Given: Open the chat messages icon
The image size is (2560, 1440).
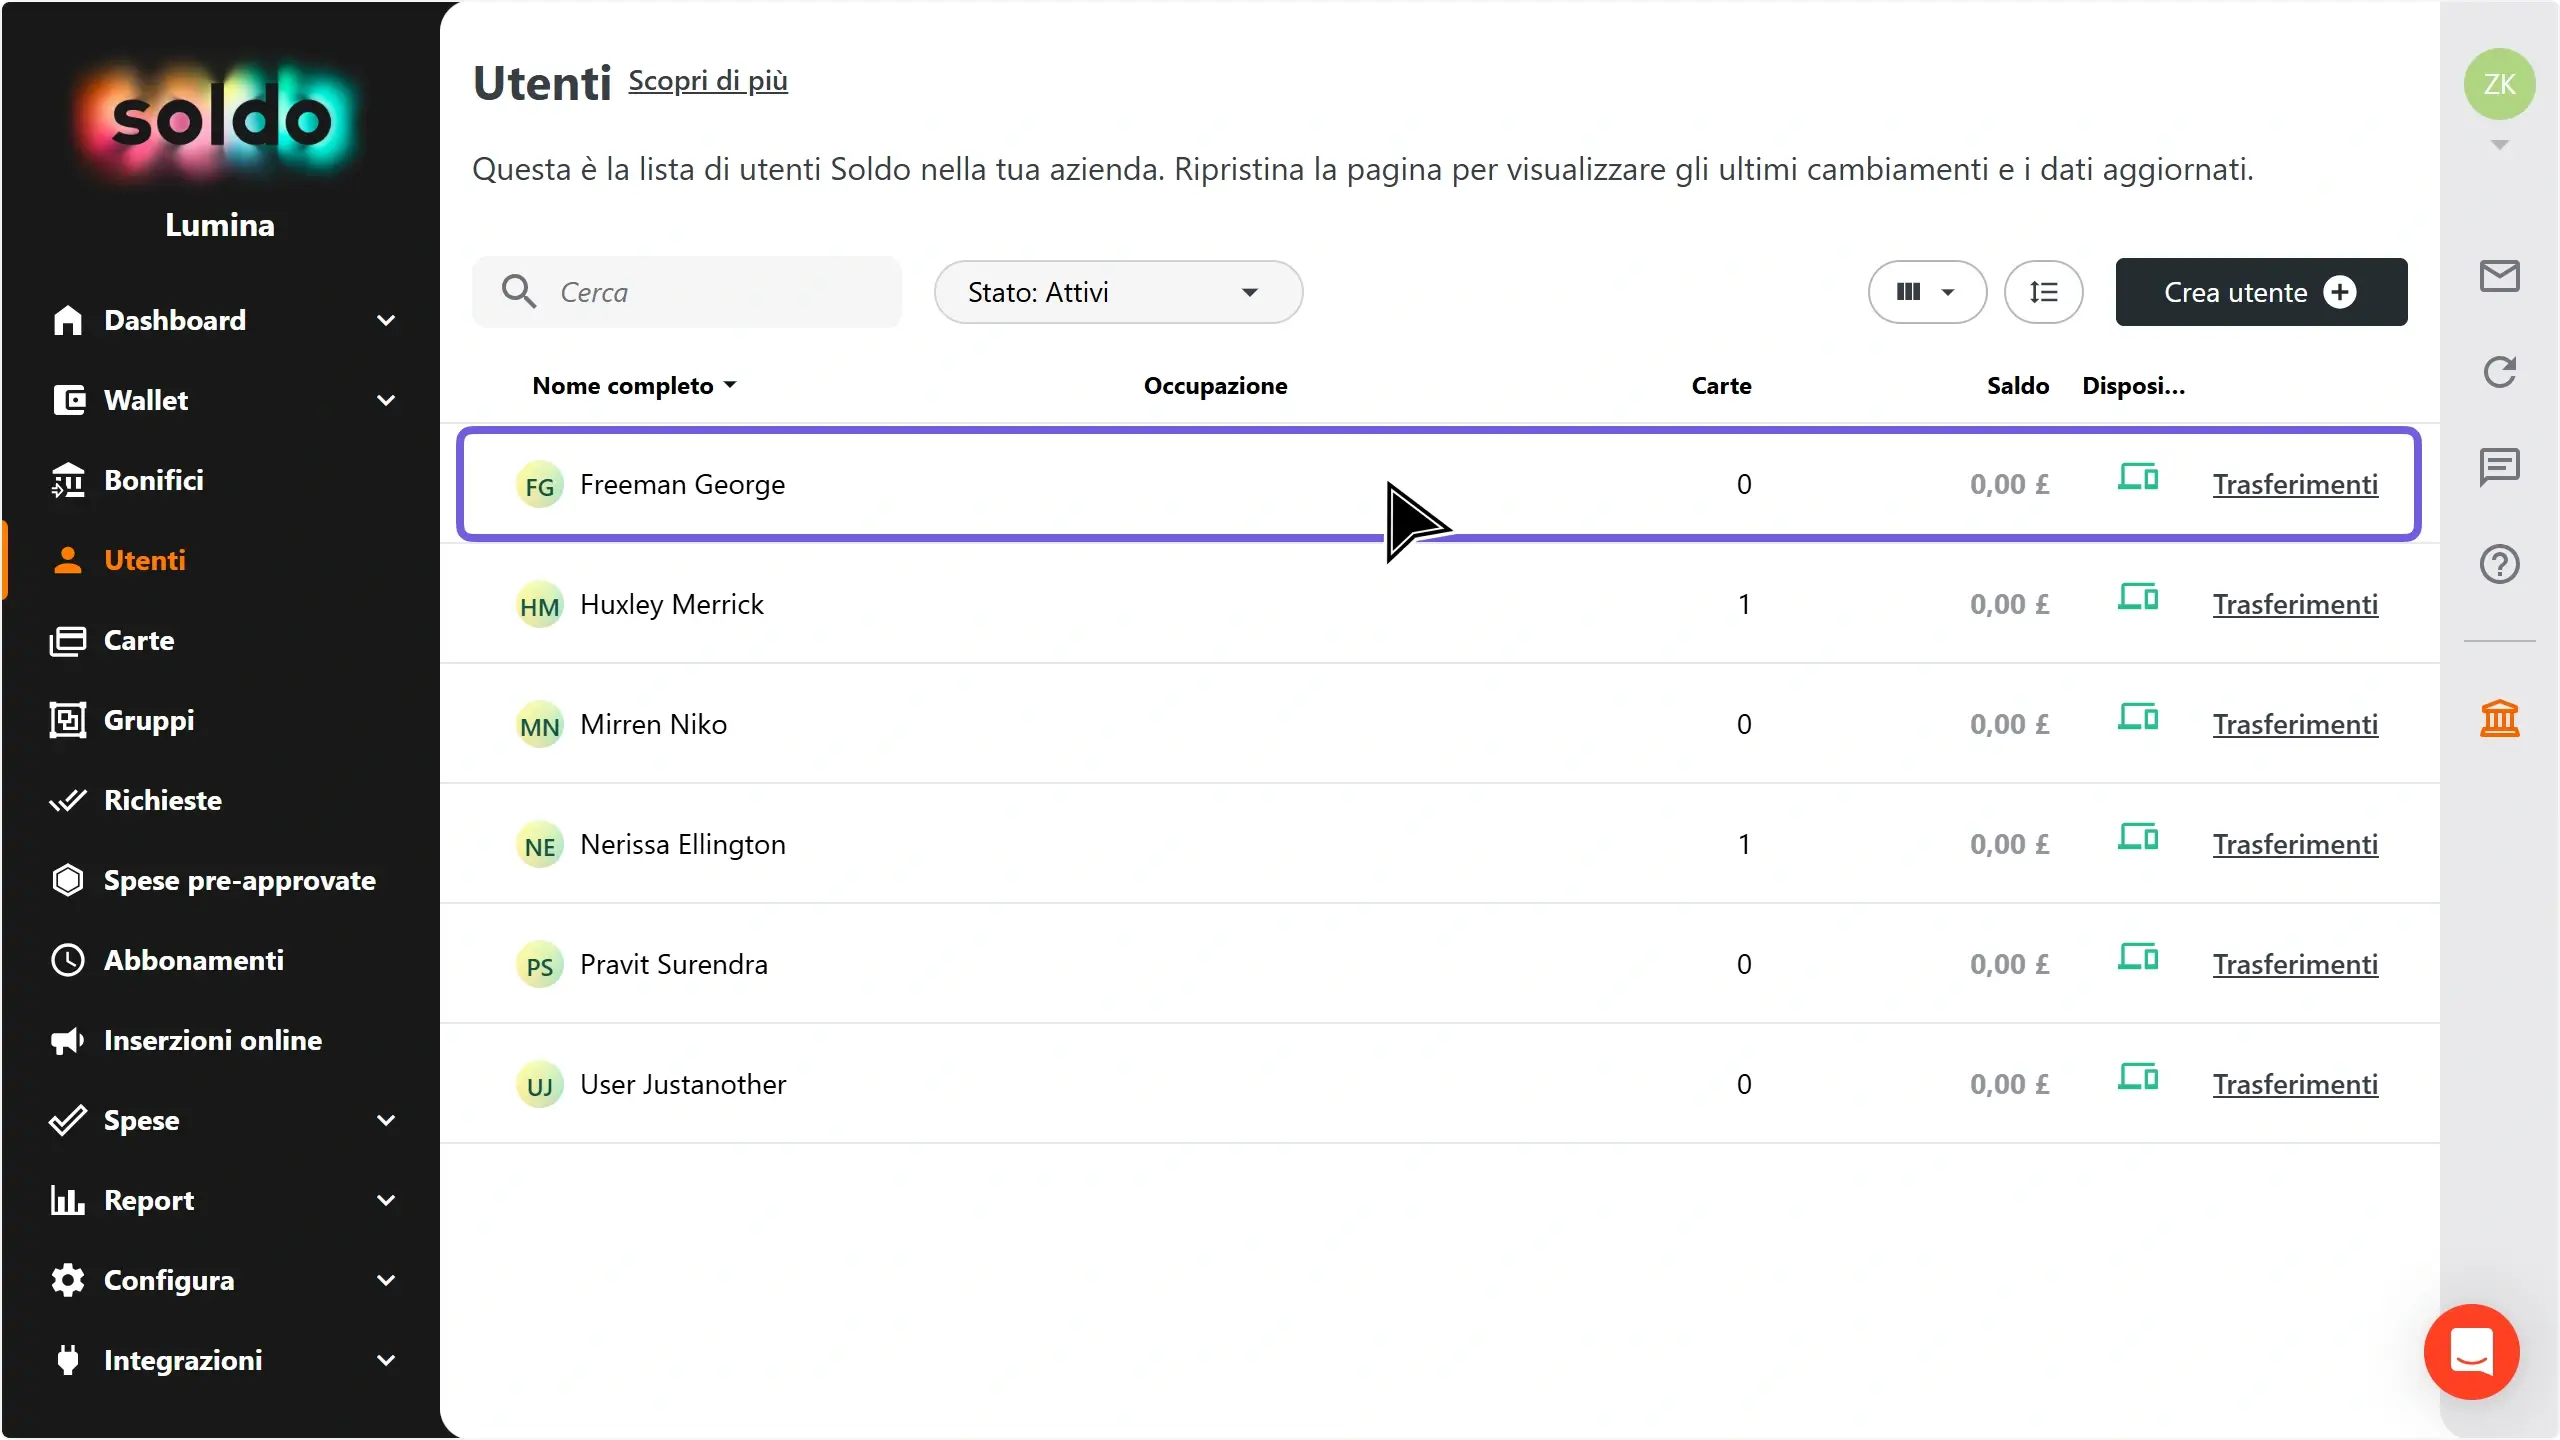Looking at the screenshot, I should coord(2499,467).
